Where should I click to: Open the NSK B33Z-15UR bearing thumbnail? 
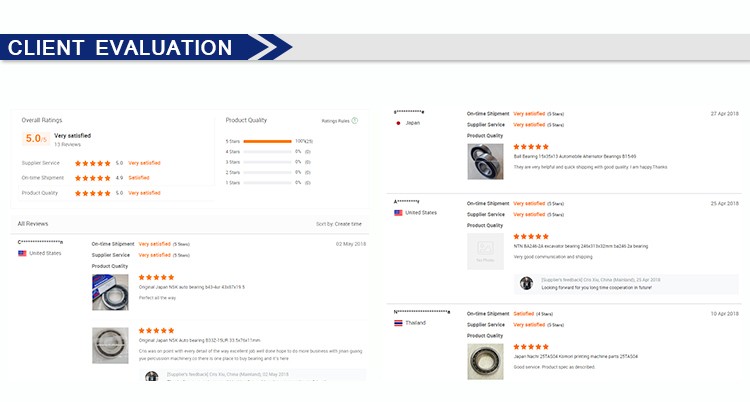click(110, 345)
